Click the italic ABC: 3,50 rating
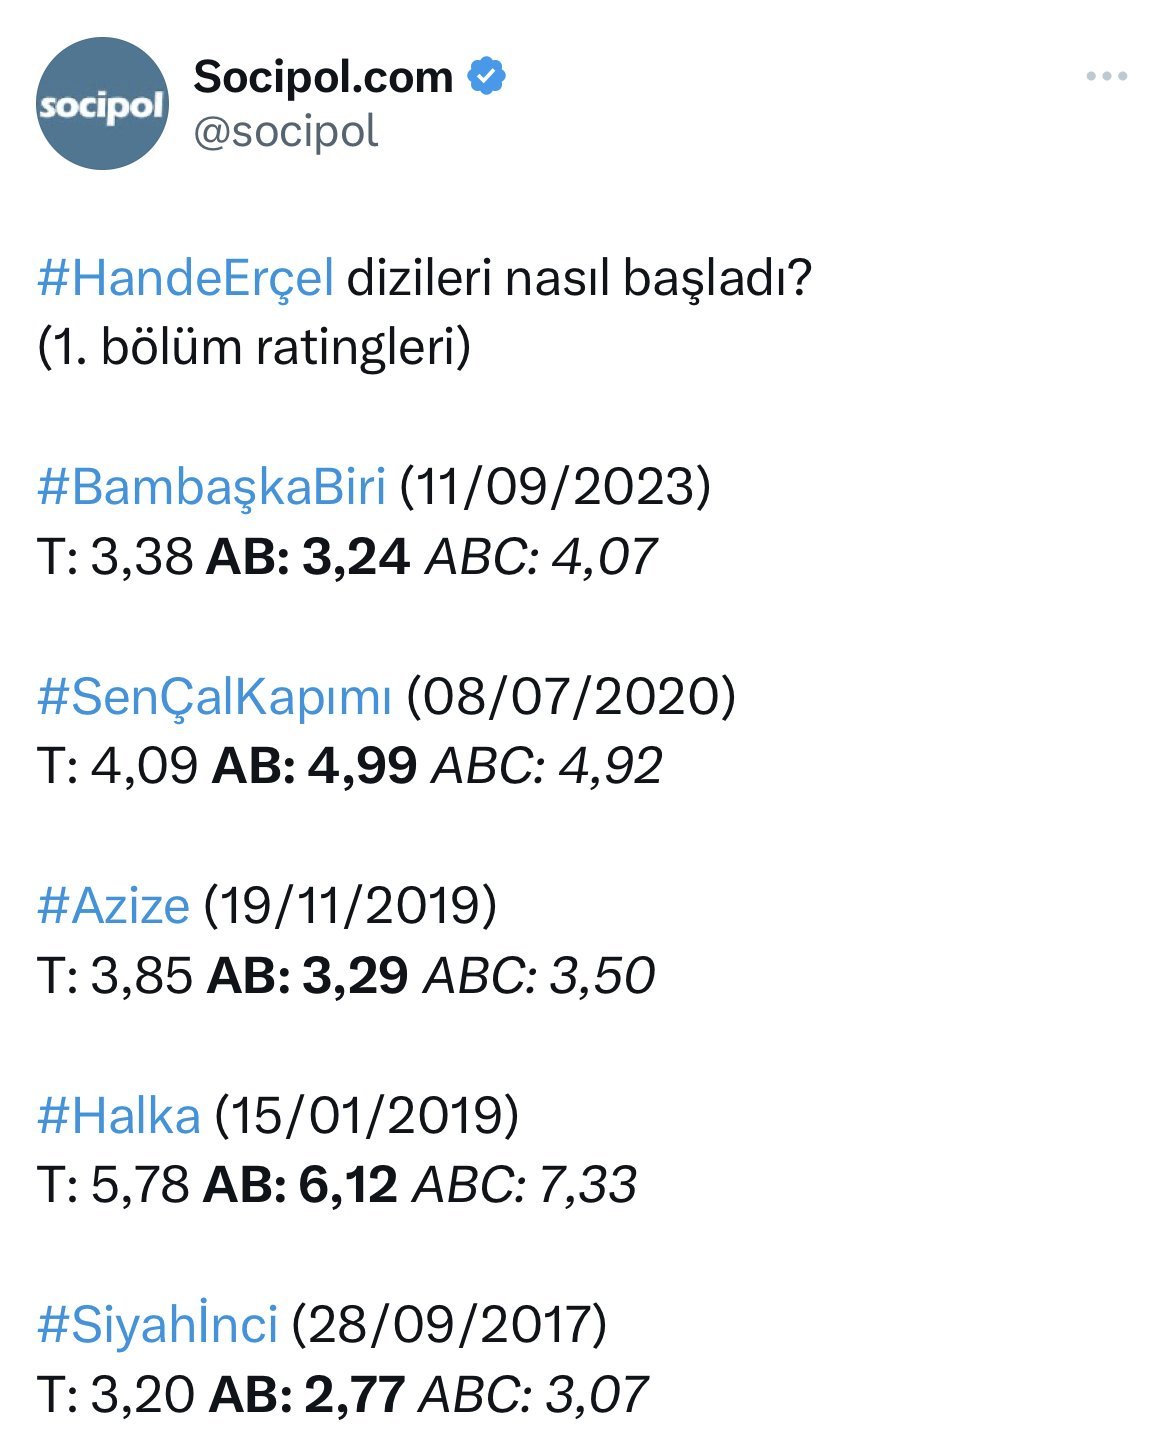The image size is (1170, 1435). (539, 976)
